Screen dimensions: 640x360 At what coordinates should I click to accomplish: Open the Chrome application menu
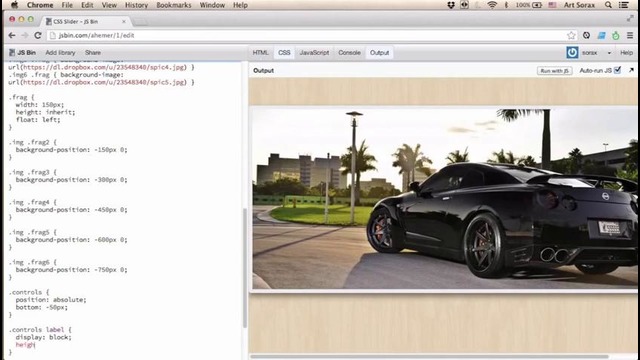click(x=40, y=5)
